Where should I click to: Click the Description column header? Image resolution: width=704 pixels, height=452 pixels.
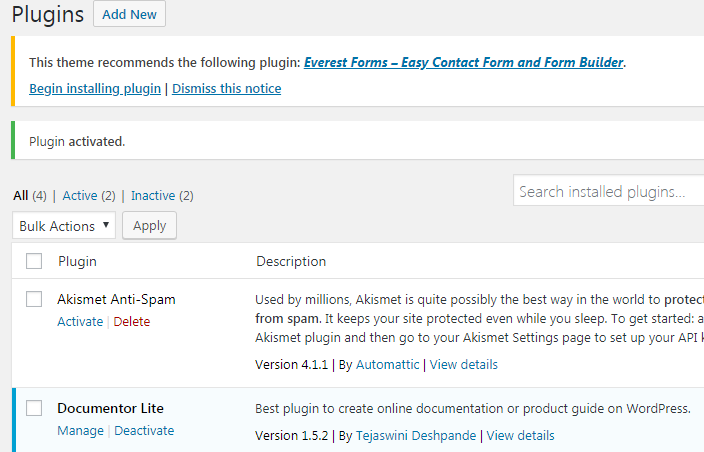[291, 261]
